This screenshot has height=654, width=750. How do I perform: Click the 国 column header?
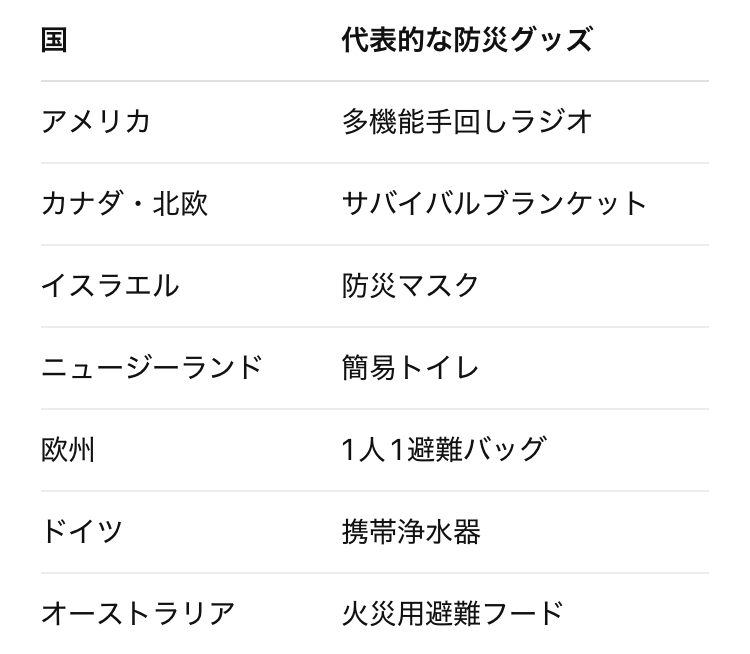(54, 40)
